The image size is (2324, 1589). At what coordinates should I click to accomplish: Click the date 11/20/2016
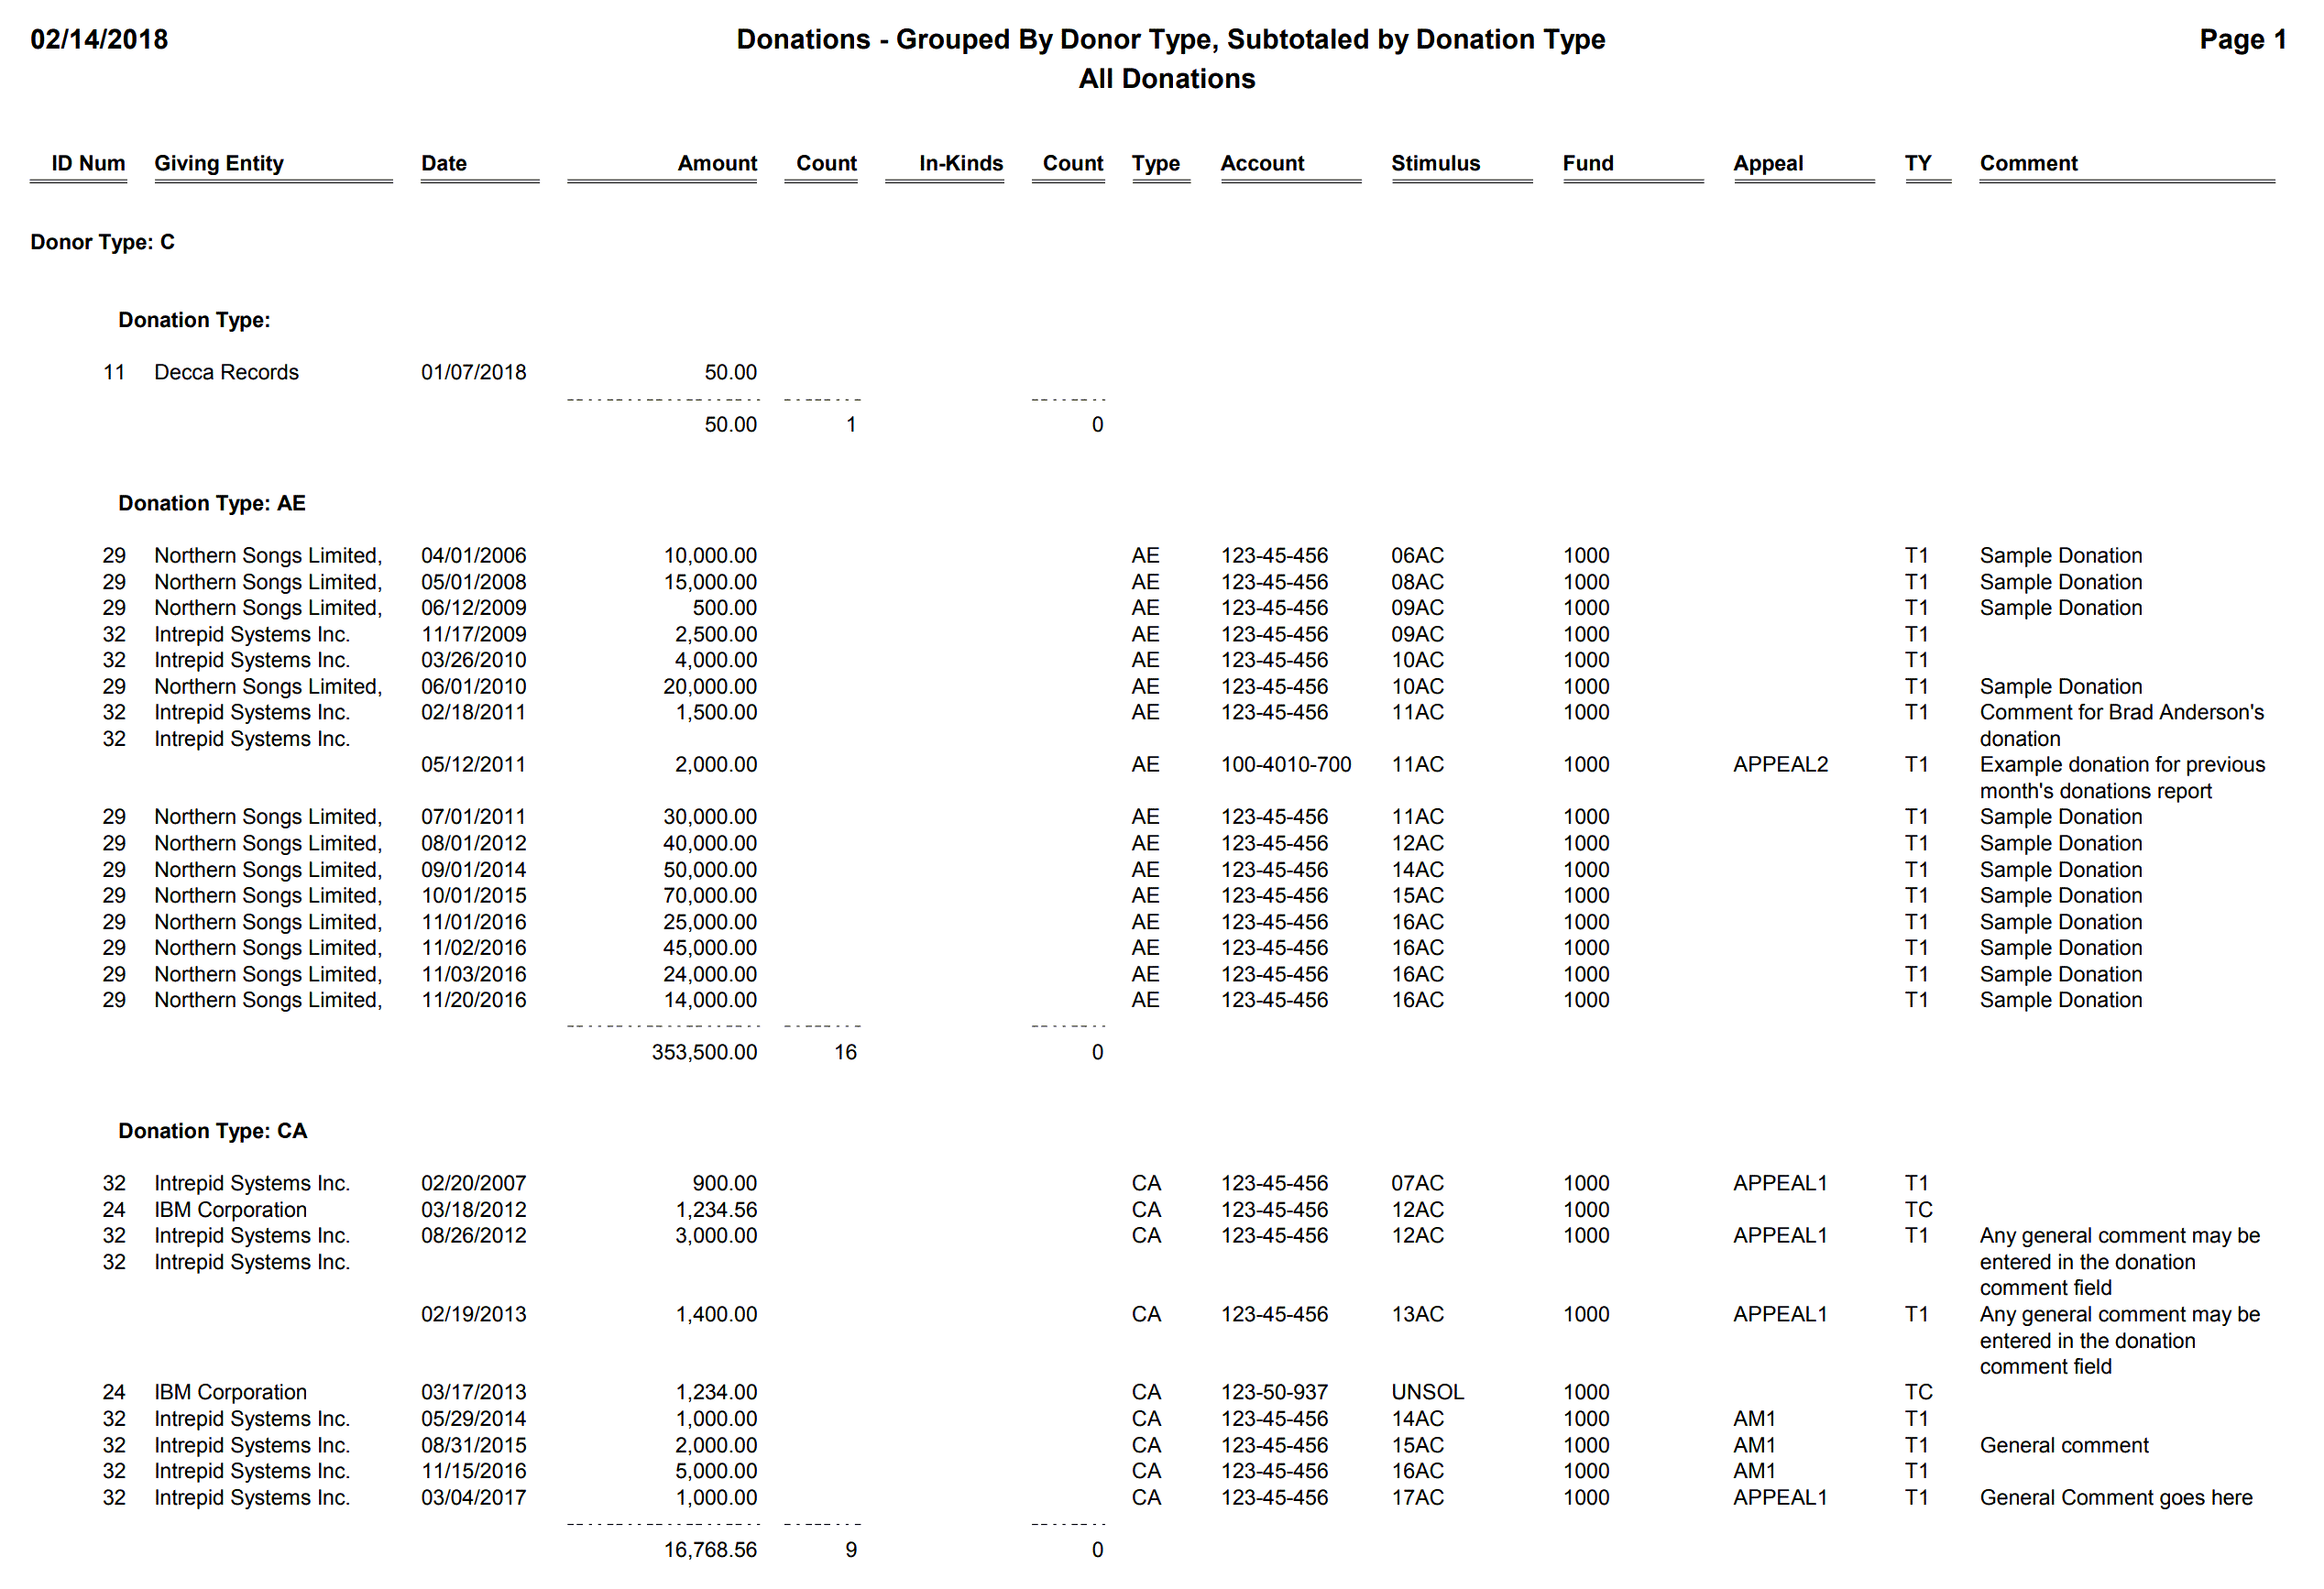pos(473,1000)
